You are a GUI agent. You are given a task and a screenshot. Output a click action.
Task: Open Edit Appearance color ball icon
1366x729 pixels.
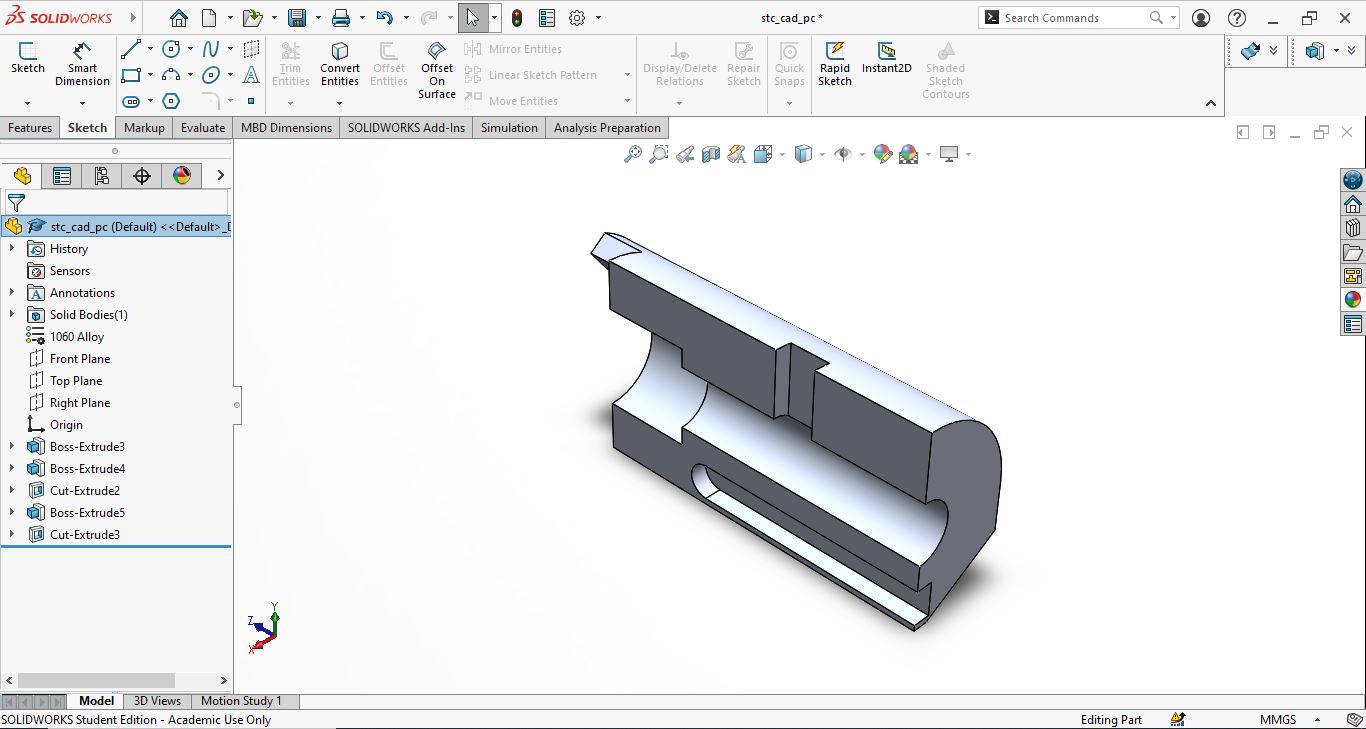pos(882,154)
